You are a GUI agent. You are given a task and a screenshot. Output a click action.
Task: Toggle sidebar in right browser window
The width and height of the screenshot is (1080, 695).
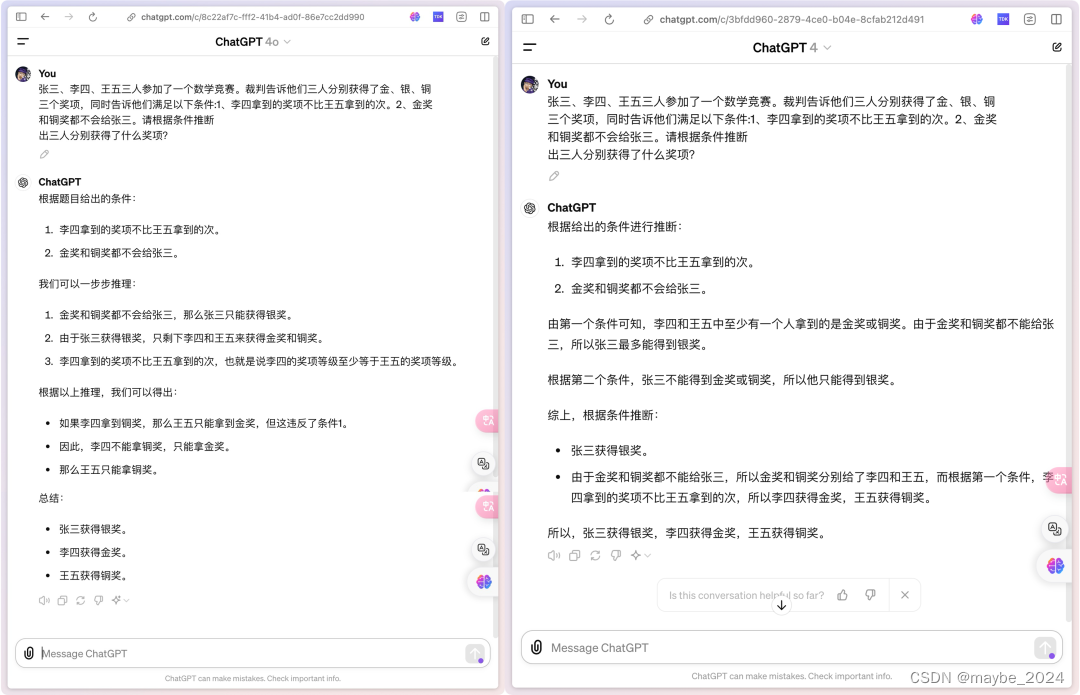528,19
